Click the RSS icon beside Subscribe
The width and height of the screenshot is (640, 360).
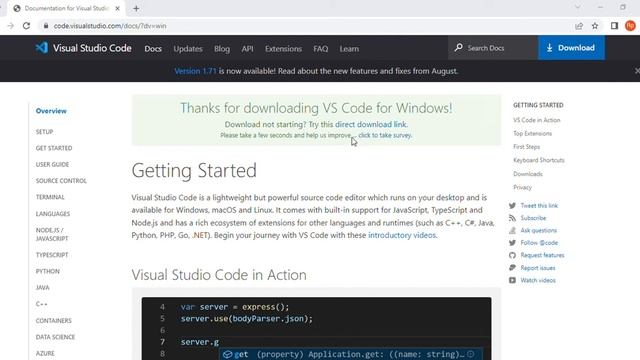(512, 218)
